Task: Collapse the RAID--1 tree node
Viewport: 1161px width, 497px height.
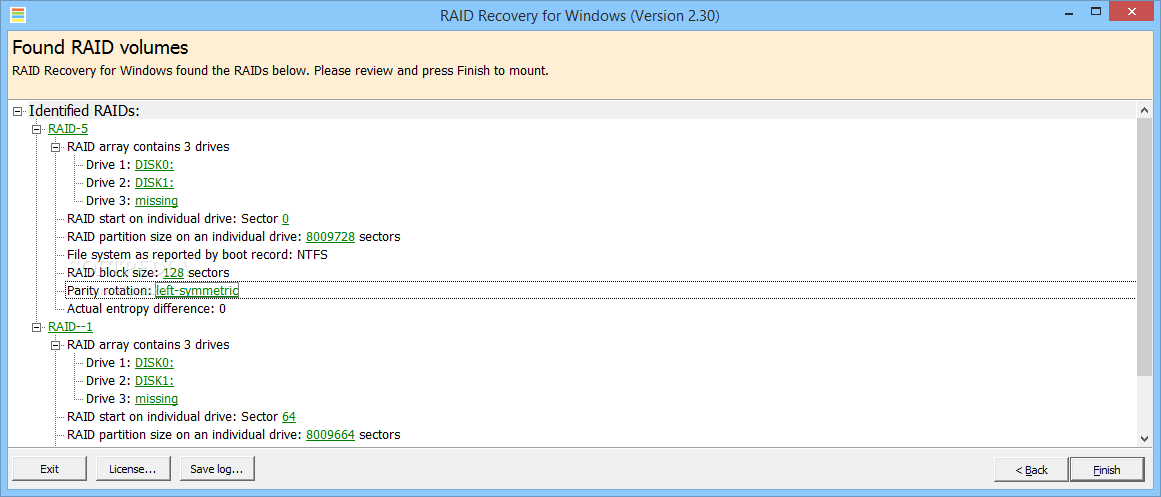Action: (36, 327)
